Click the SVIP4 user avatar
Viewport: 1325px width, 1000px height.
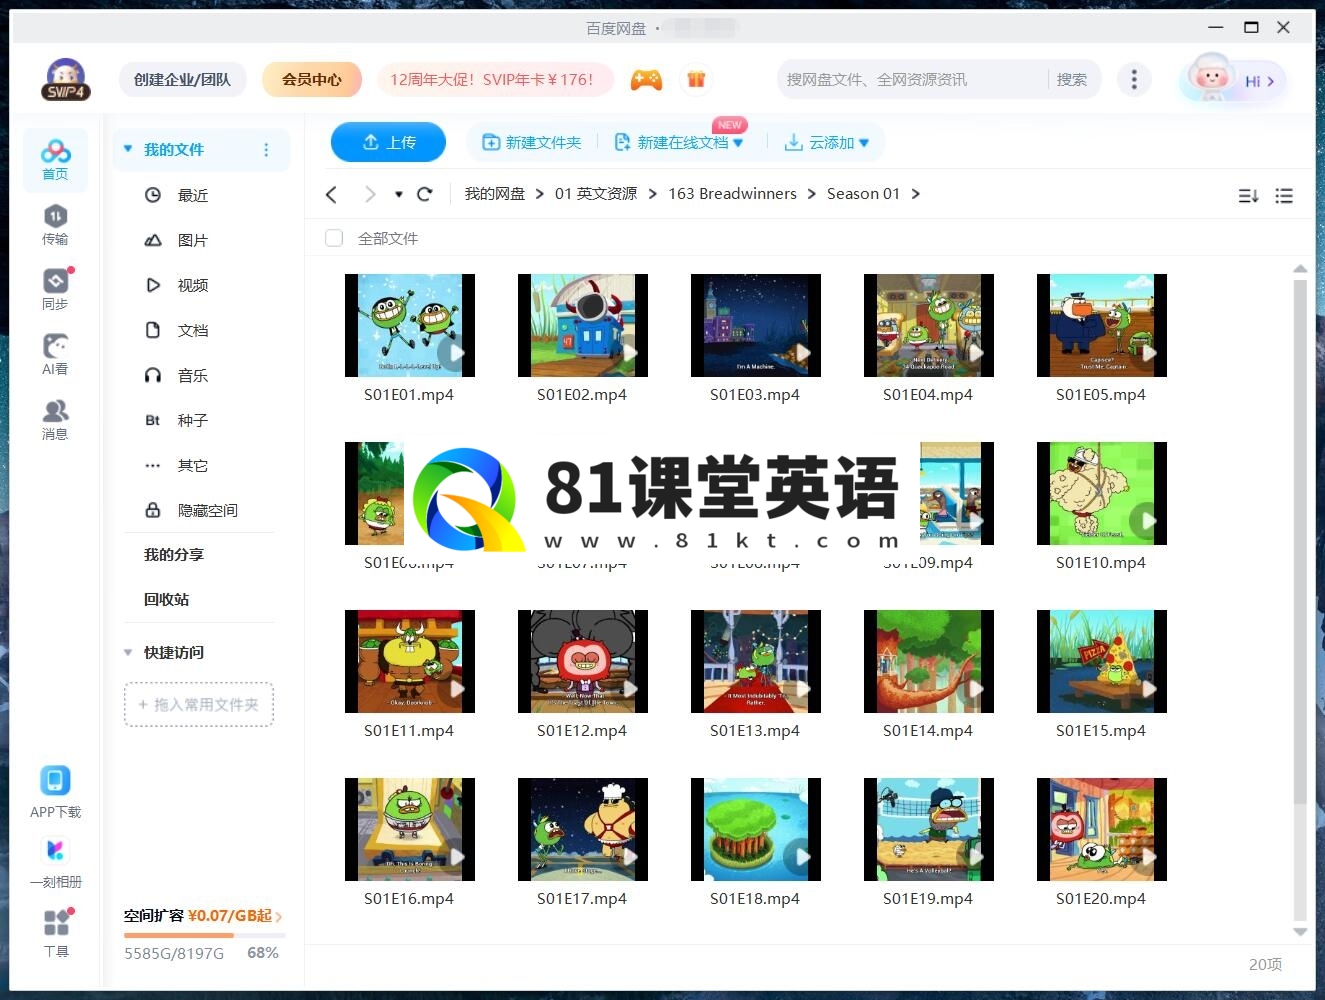click(66, 79)
